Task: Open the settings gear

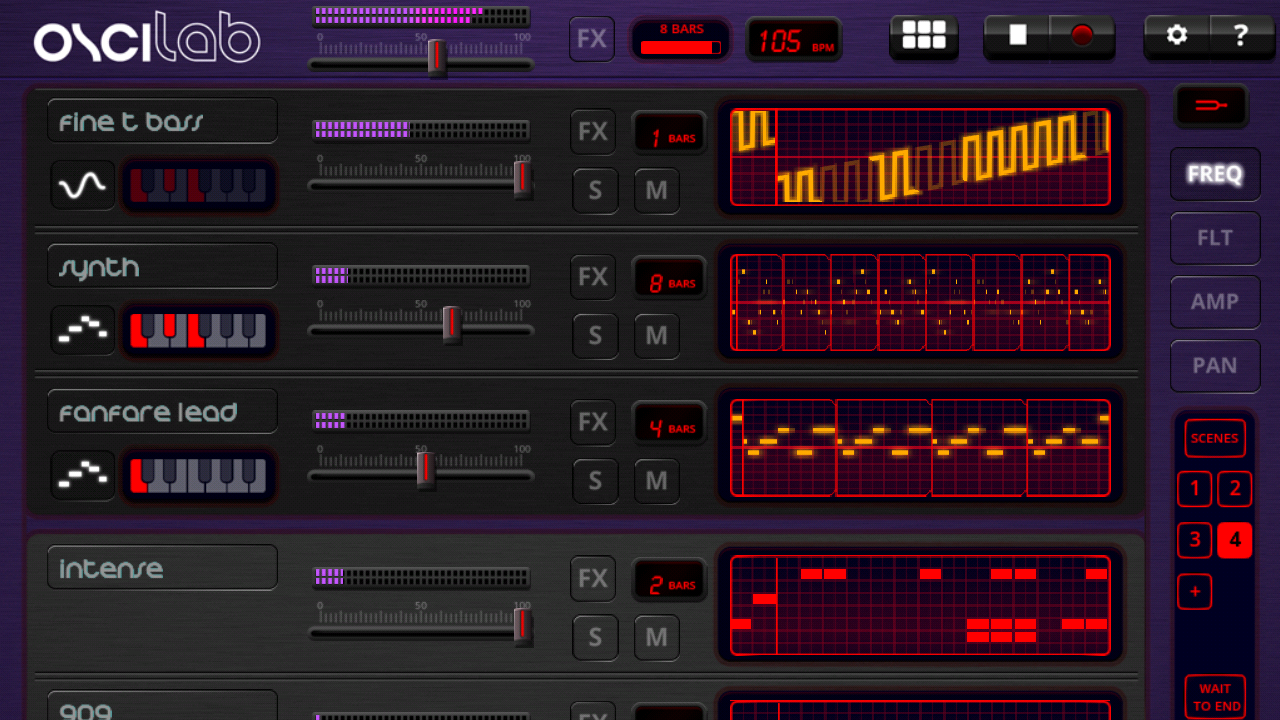Action: click(x=1176, y=35)
